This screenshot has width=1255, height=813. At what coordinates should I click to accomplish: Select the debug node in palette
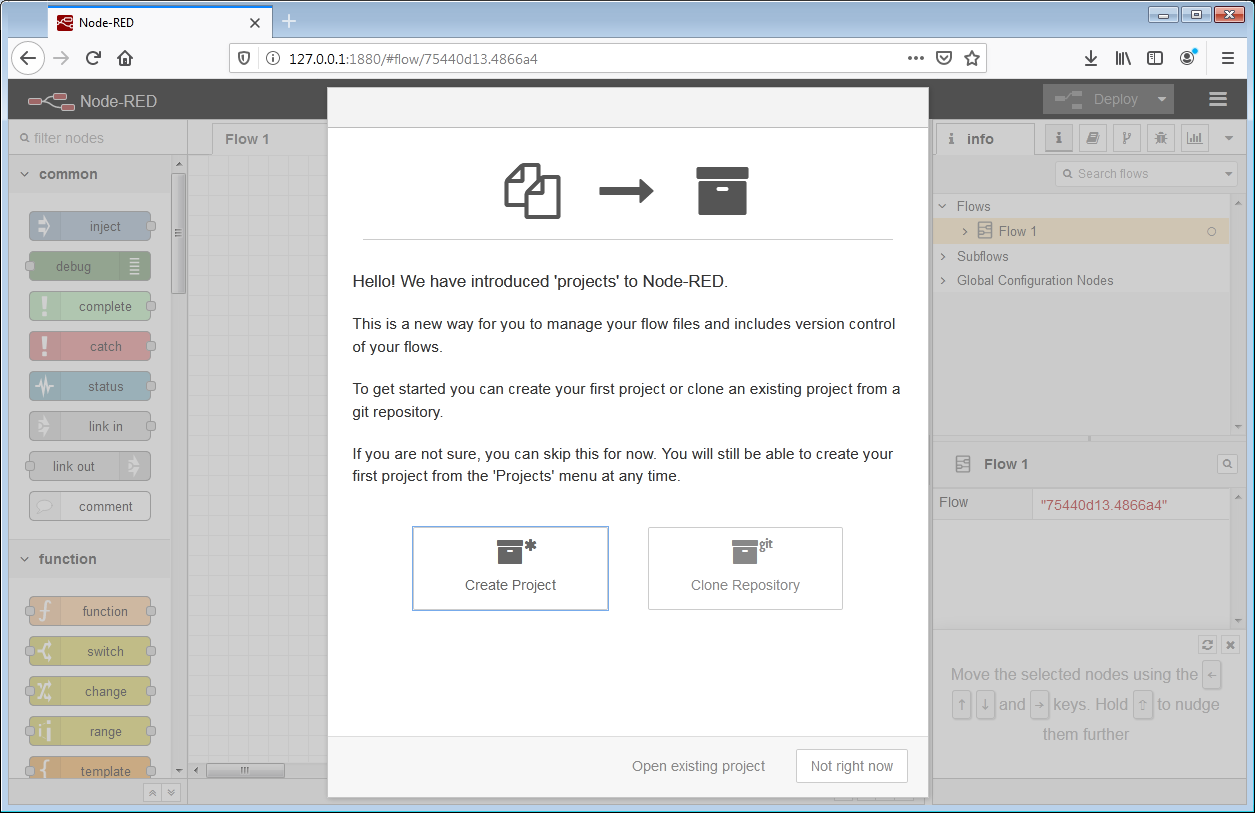[x=90, y=266]
